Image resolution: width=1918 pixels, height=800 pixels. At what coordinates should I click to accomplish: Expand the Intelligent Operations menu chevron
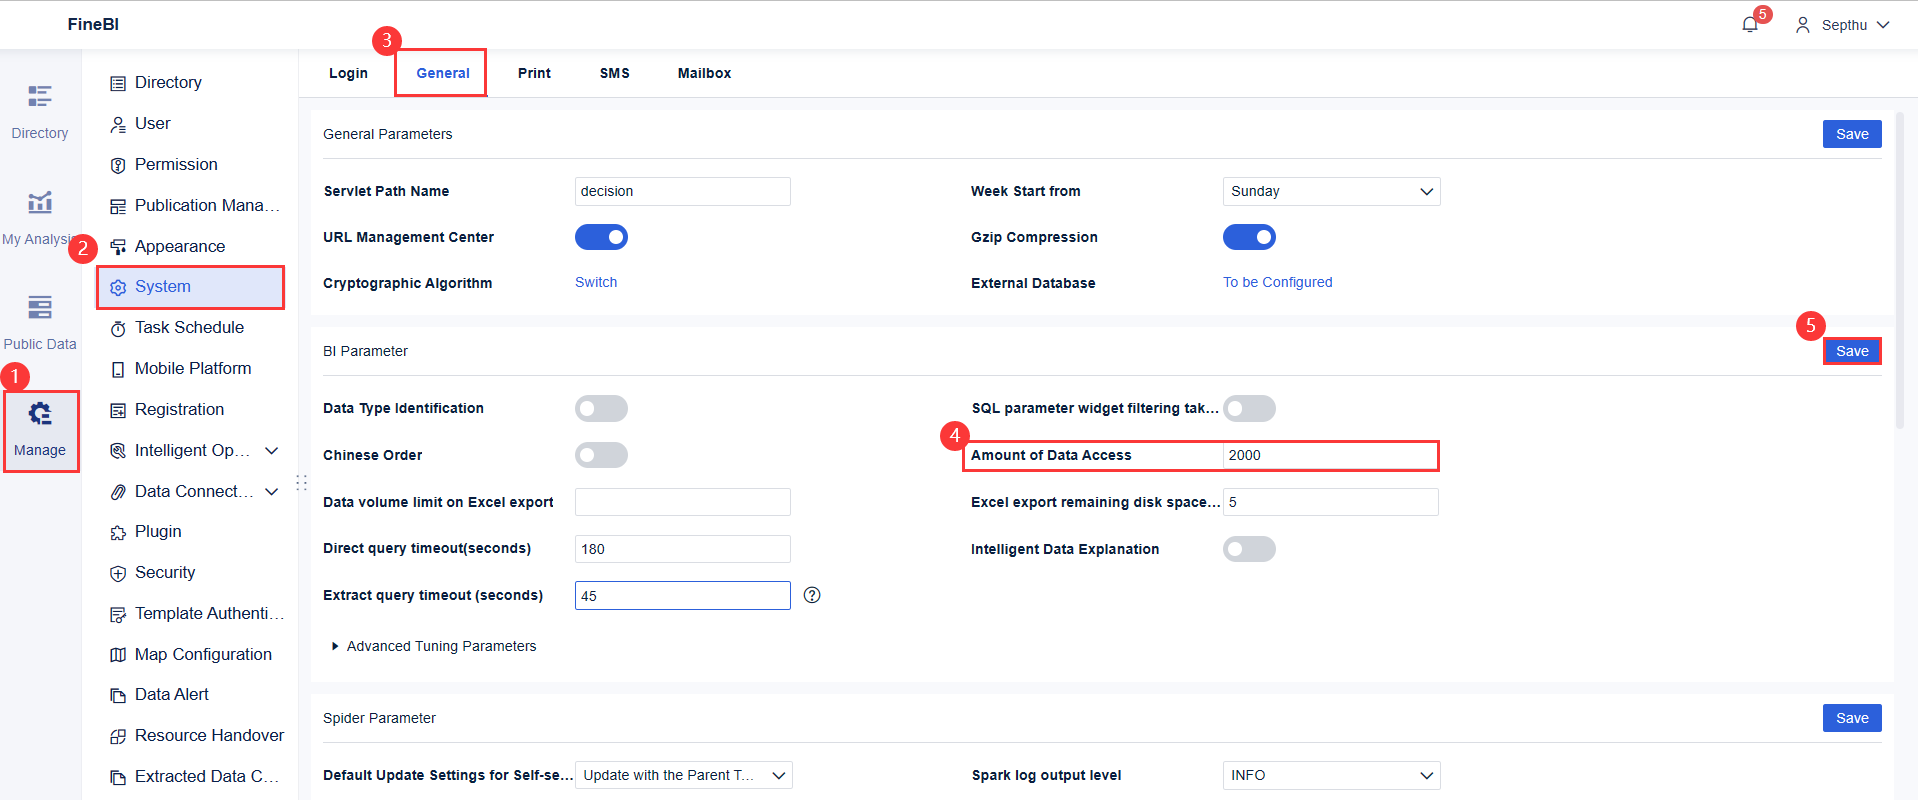pos(271,451)
